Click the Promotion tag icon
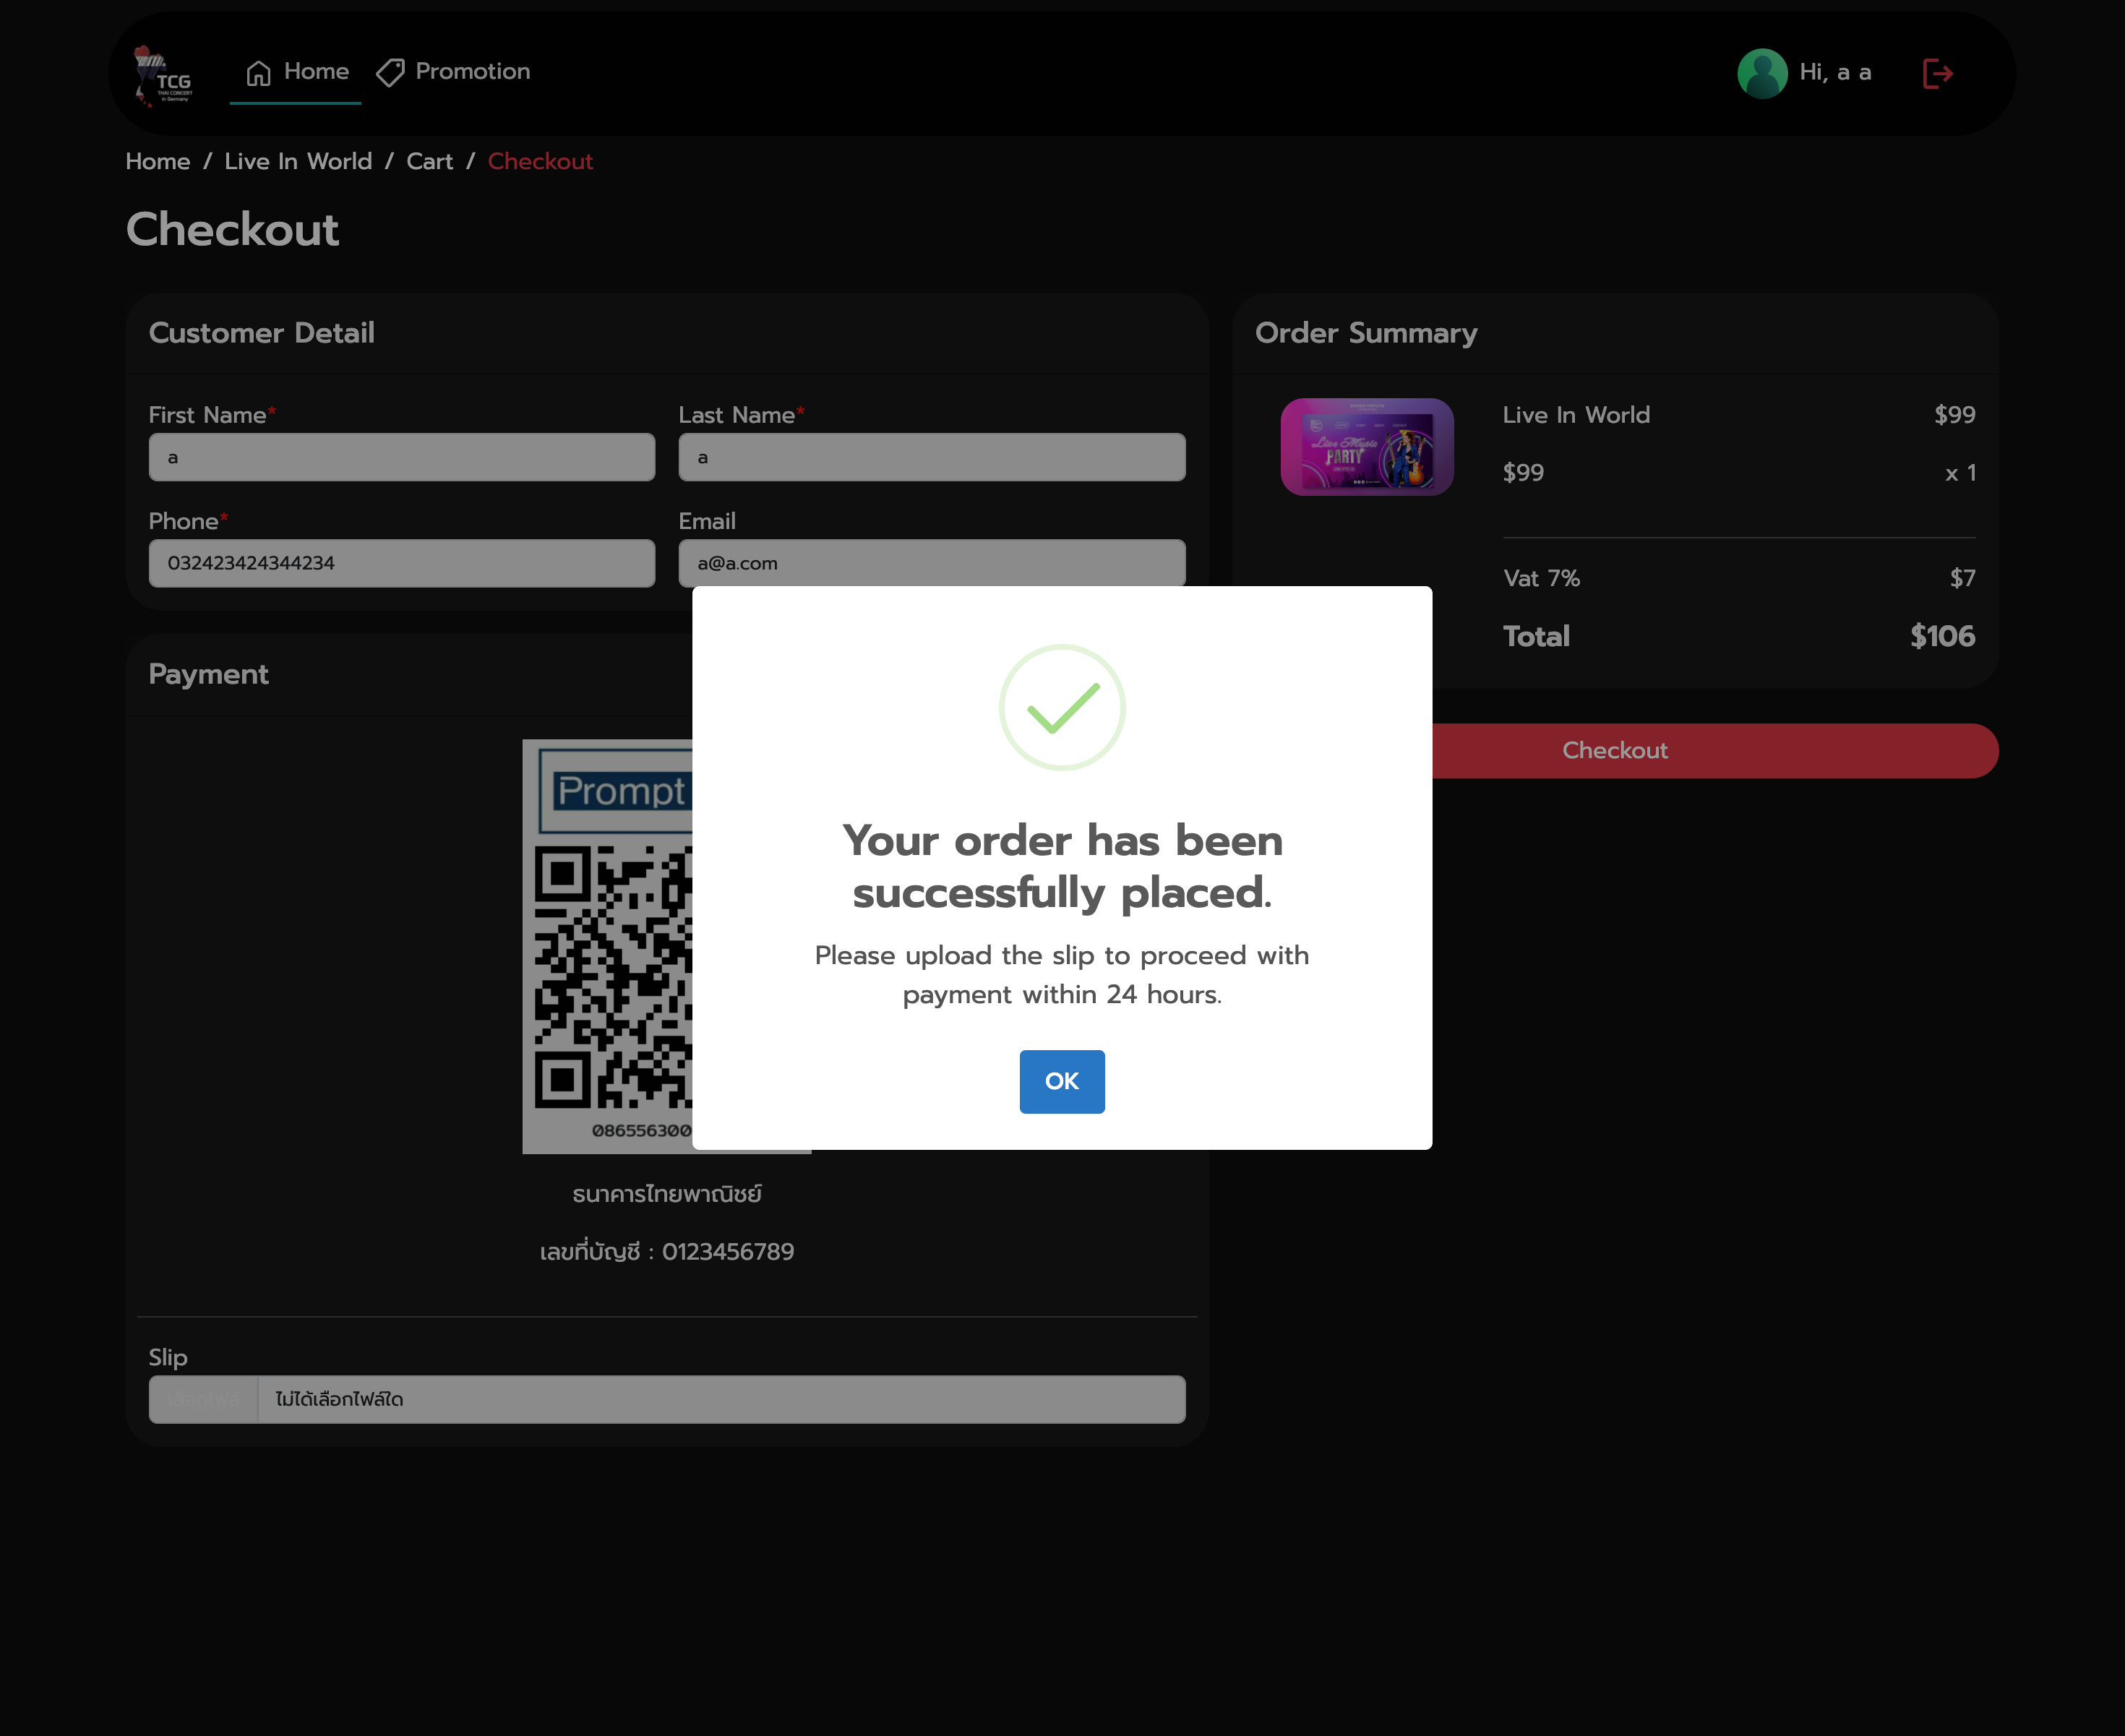 point(390,73)
